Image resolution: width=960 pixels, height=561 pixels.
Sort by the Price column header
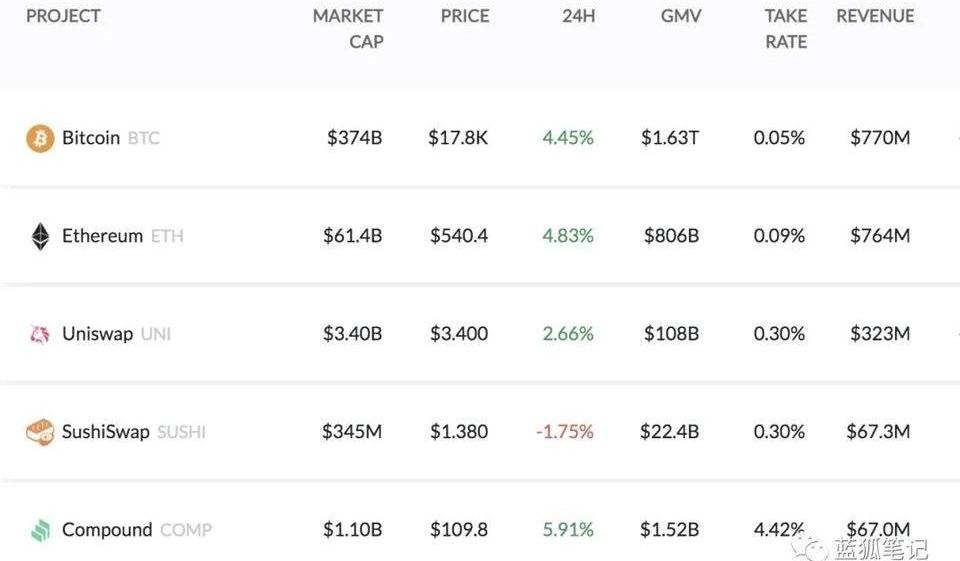click(464, 17)
